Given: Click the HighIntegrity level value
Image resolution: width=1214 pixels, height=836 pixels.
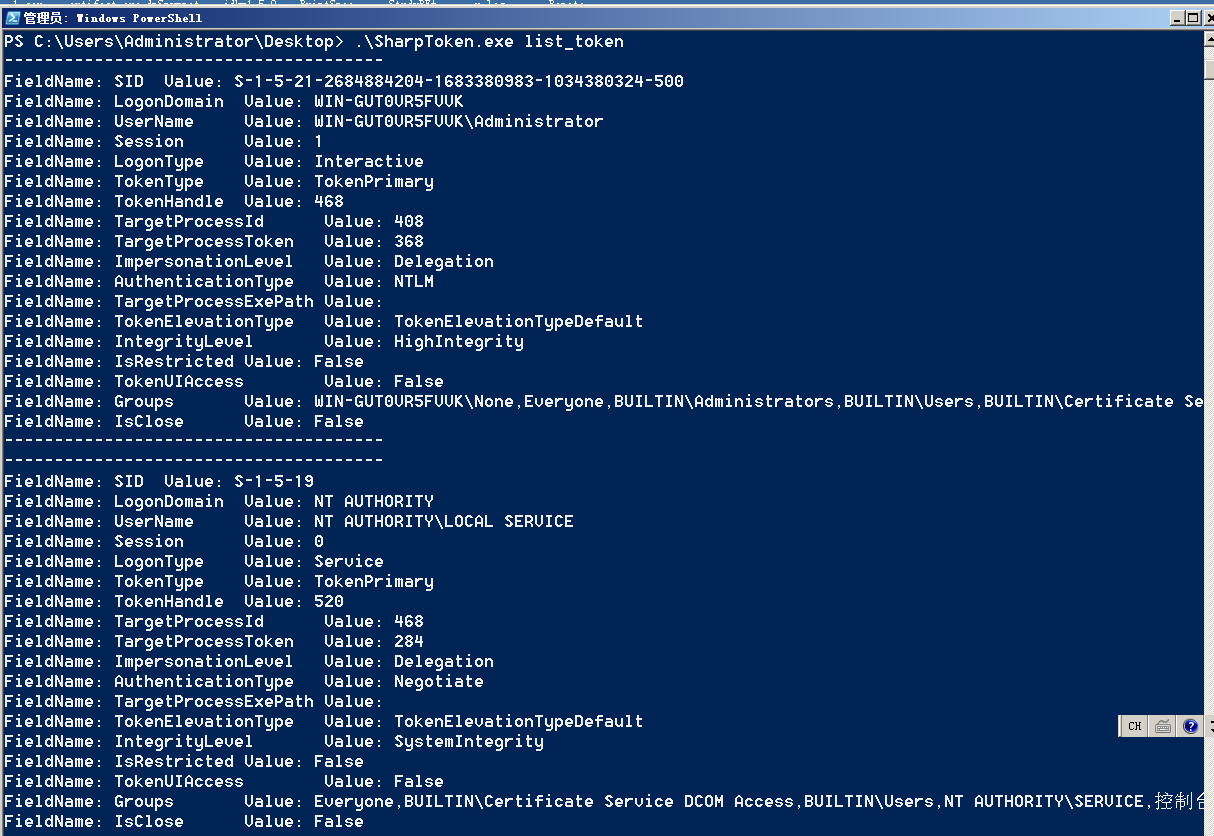Looking at the screenshot, I should [x=459, y=341].
